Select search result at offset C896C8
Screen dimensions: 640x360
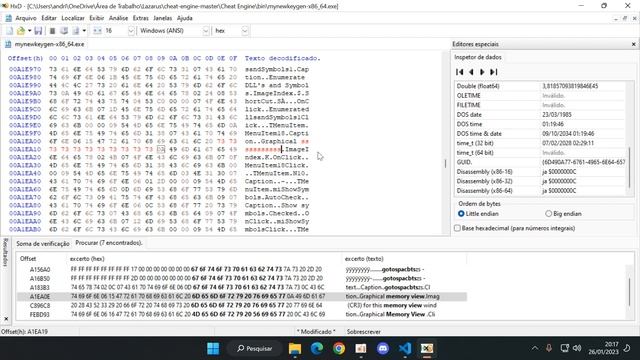242,305
